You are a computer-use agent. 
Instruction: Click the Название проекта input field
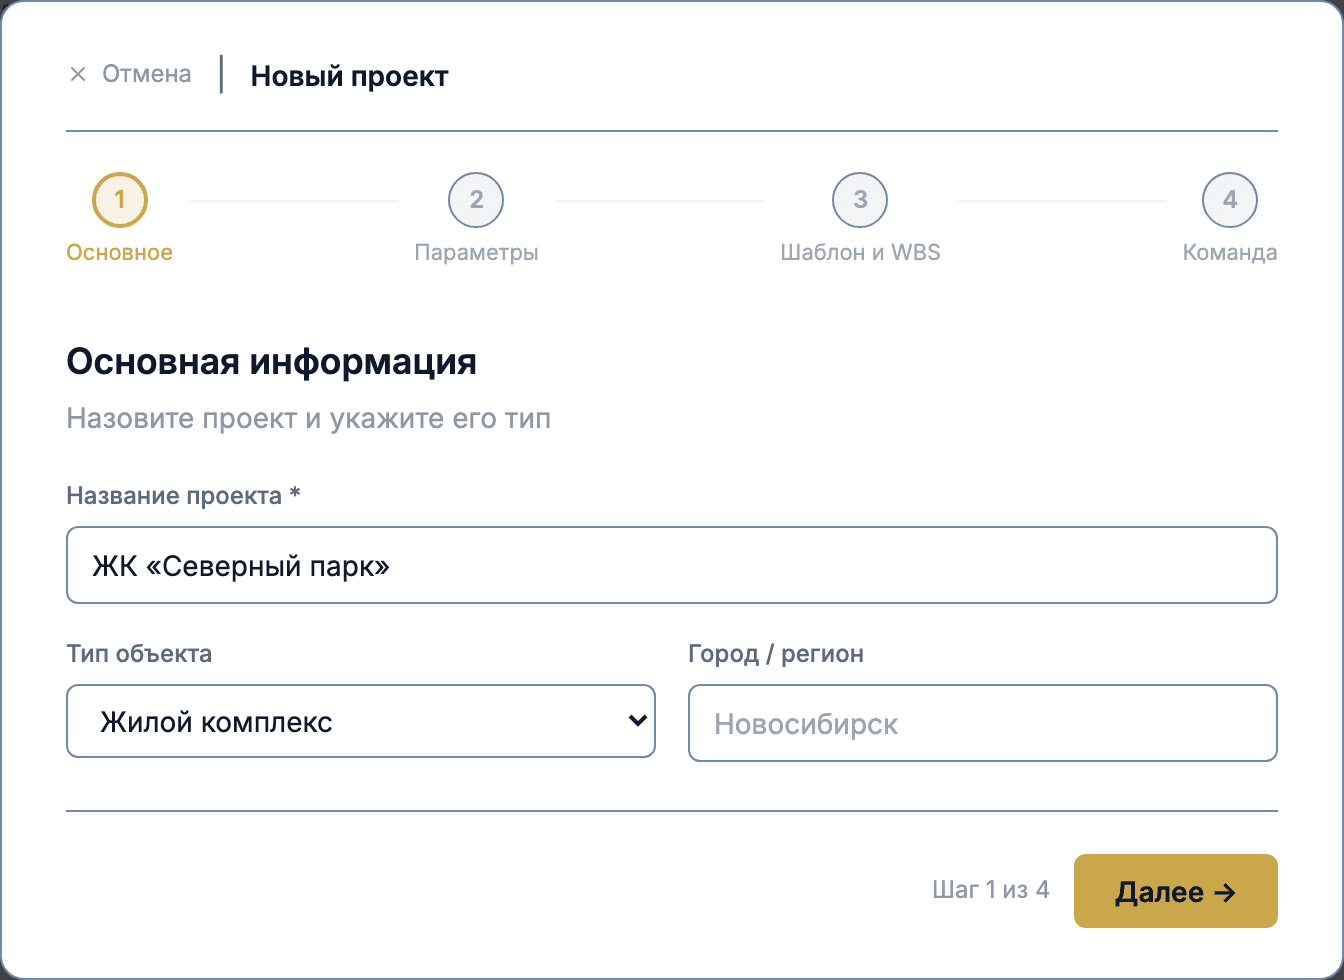pyautogui.click(x=672, y=565)
